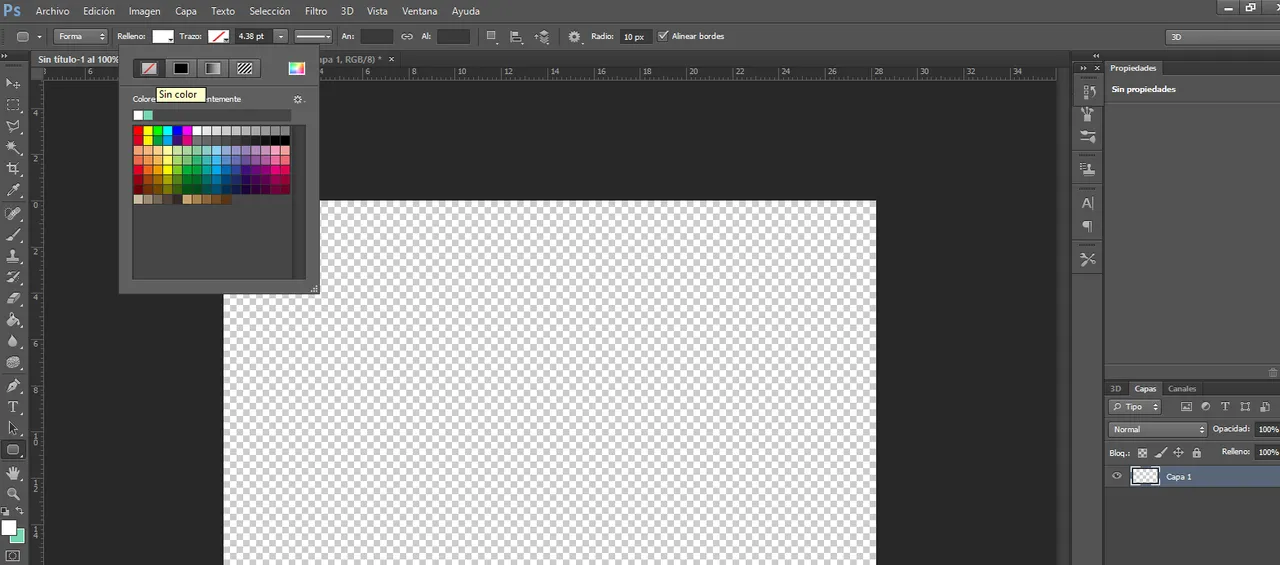The image size is (1280, 565).
Task: Toggle link between width and height
Action: [407, 36]
